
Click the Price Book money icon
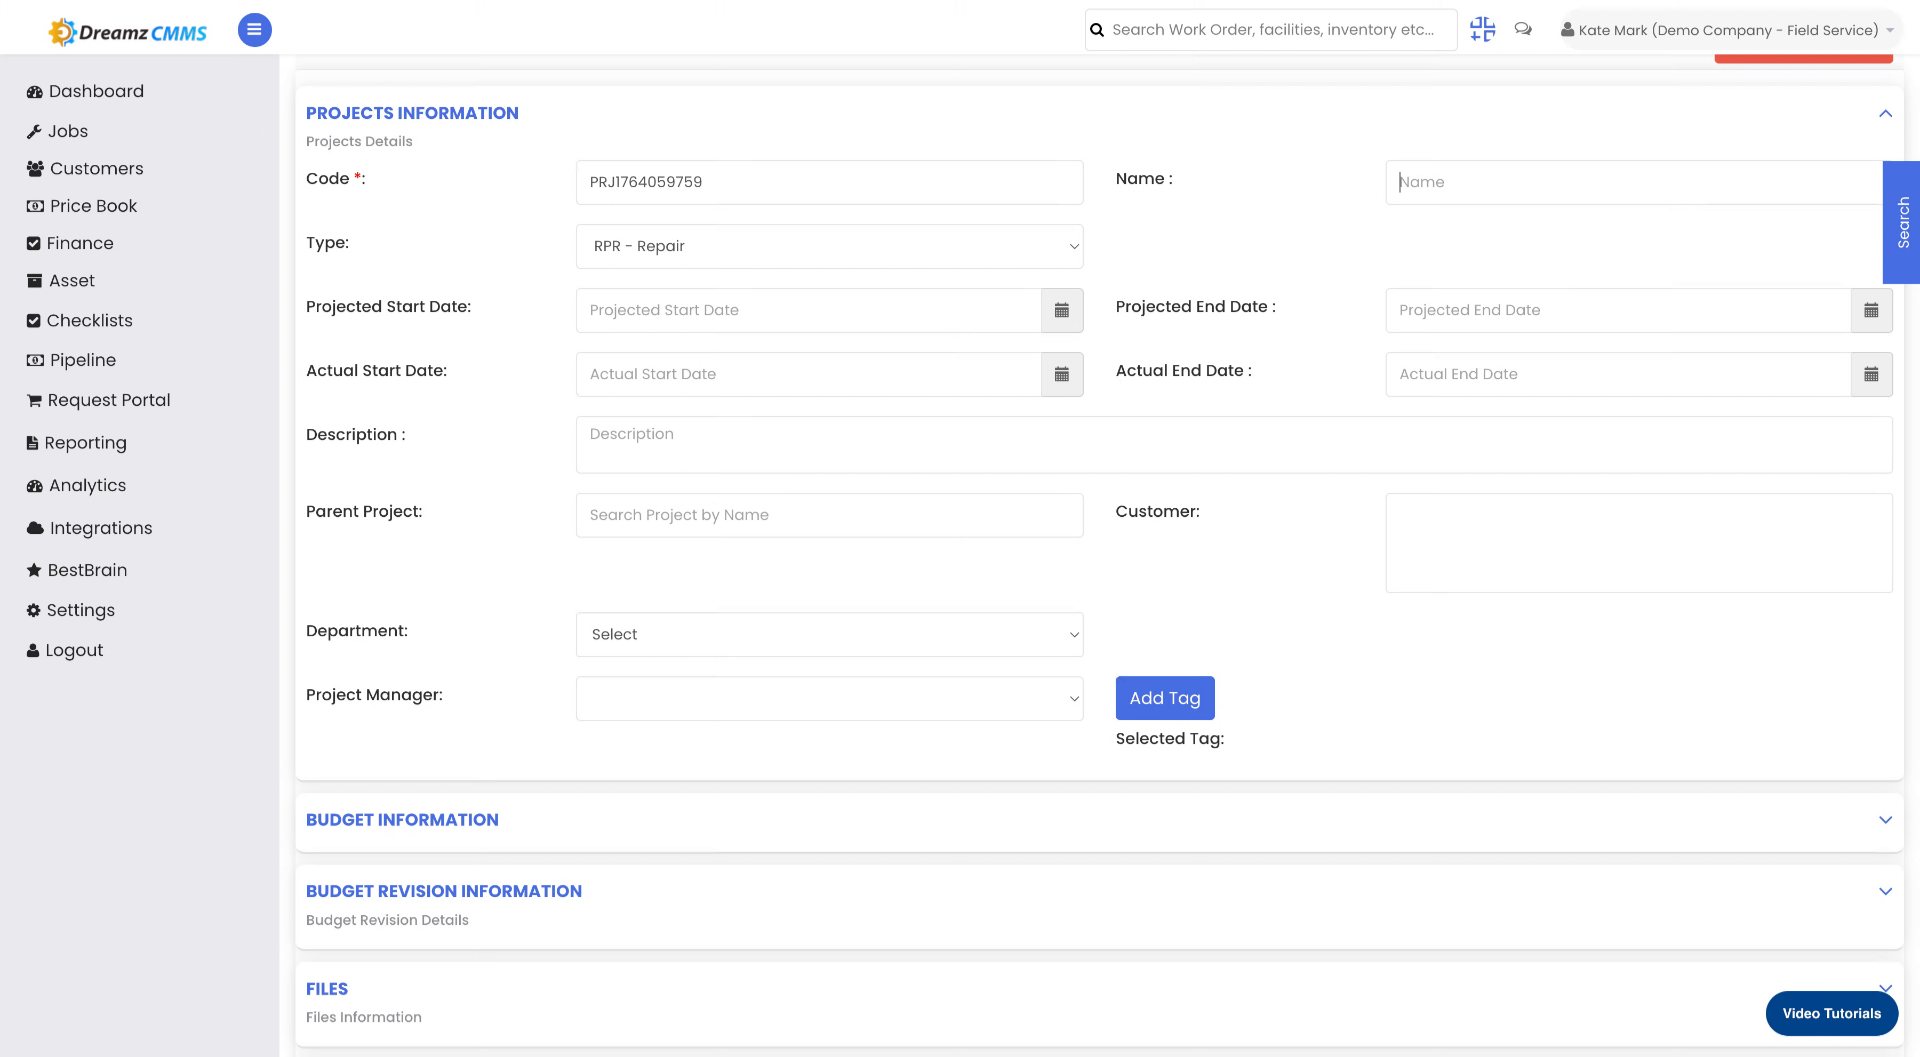point(35,206)
